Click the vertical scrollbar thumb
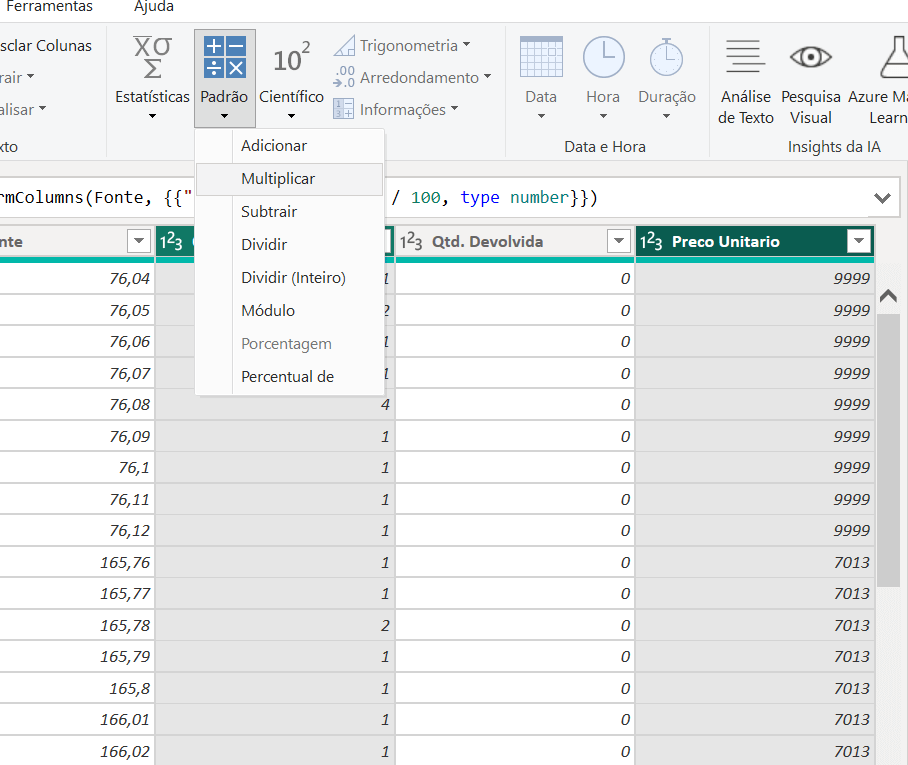Screen dimensions: 908x765 pyautogui.click(x=888, y=451)
